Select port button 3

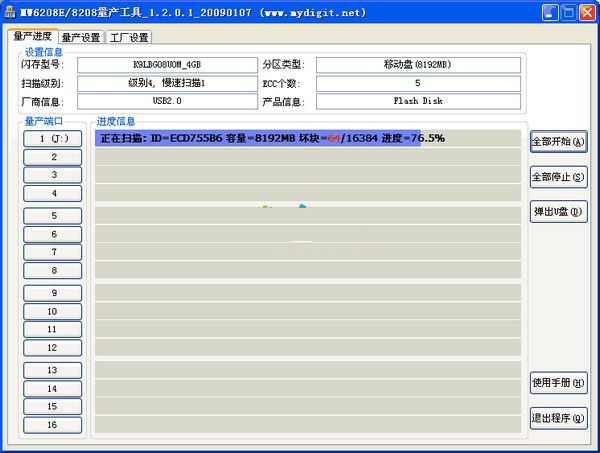click(x=53, y=175)
